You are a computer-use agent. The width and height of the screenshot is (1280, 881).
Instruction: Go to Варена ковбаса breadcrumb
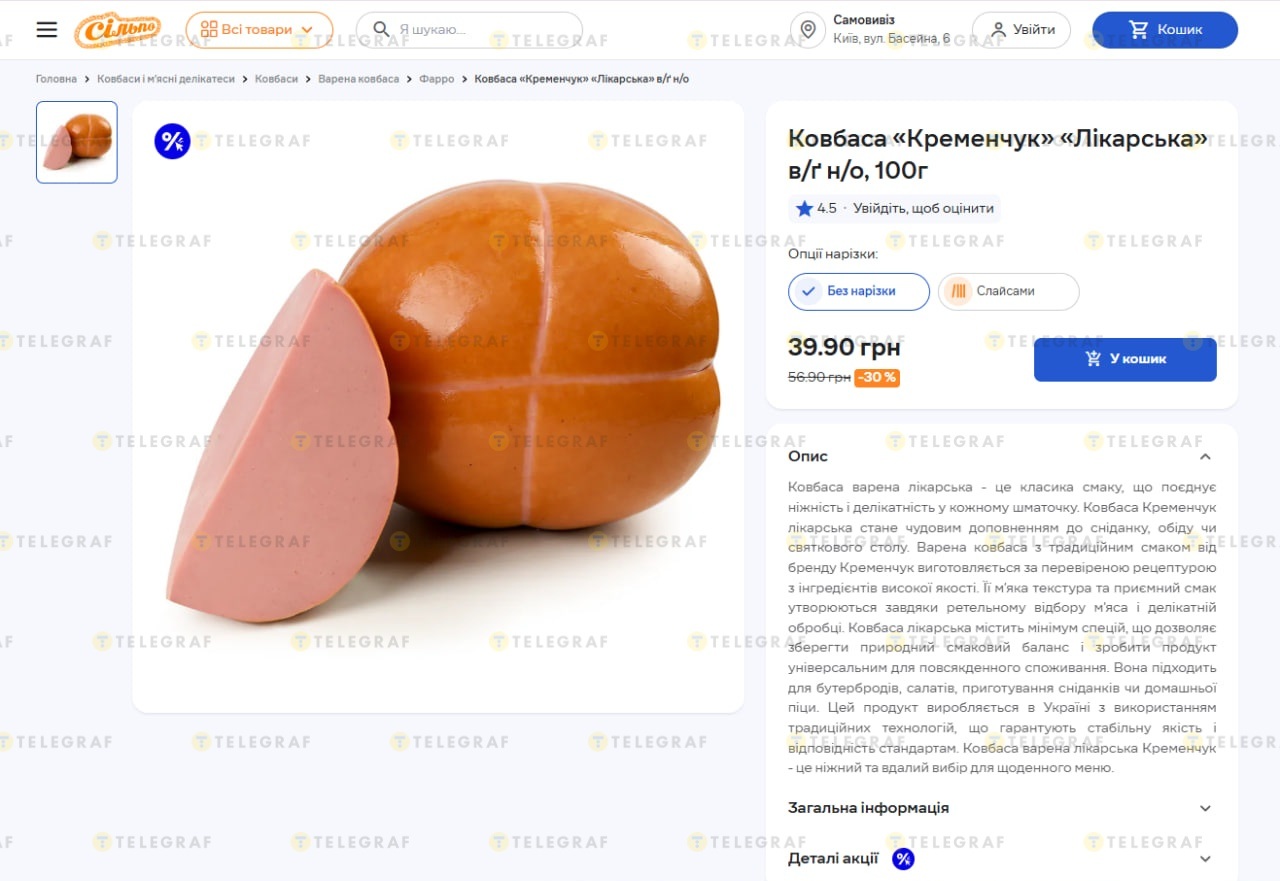point(358,79)
